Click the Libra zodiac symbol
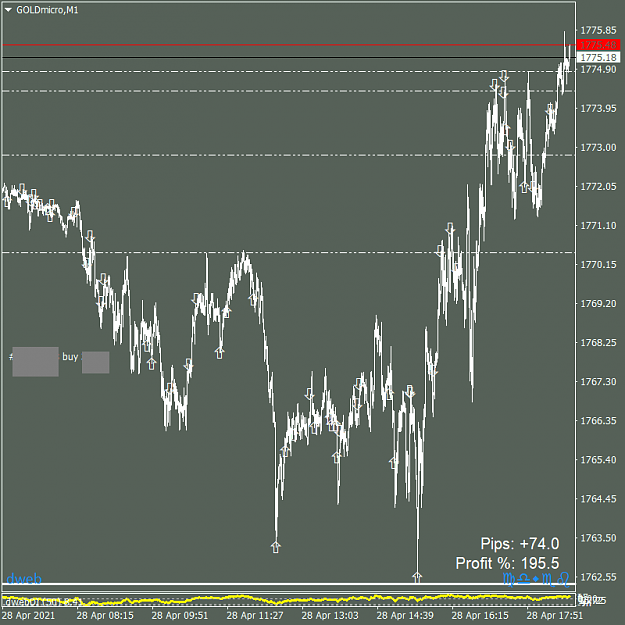 (x=523, y=580)
